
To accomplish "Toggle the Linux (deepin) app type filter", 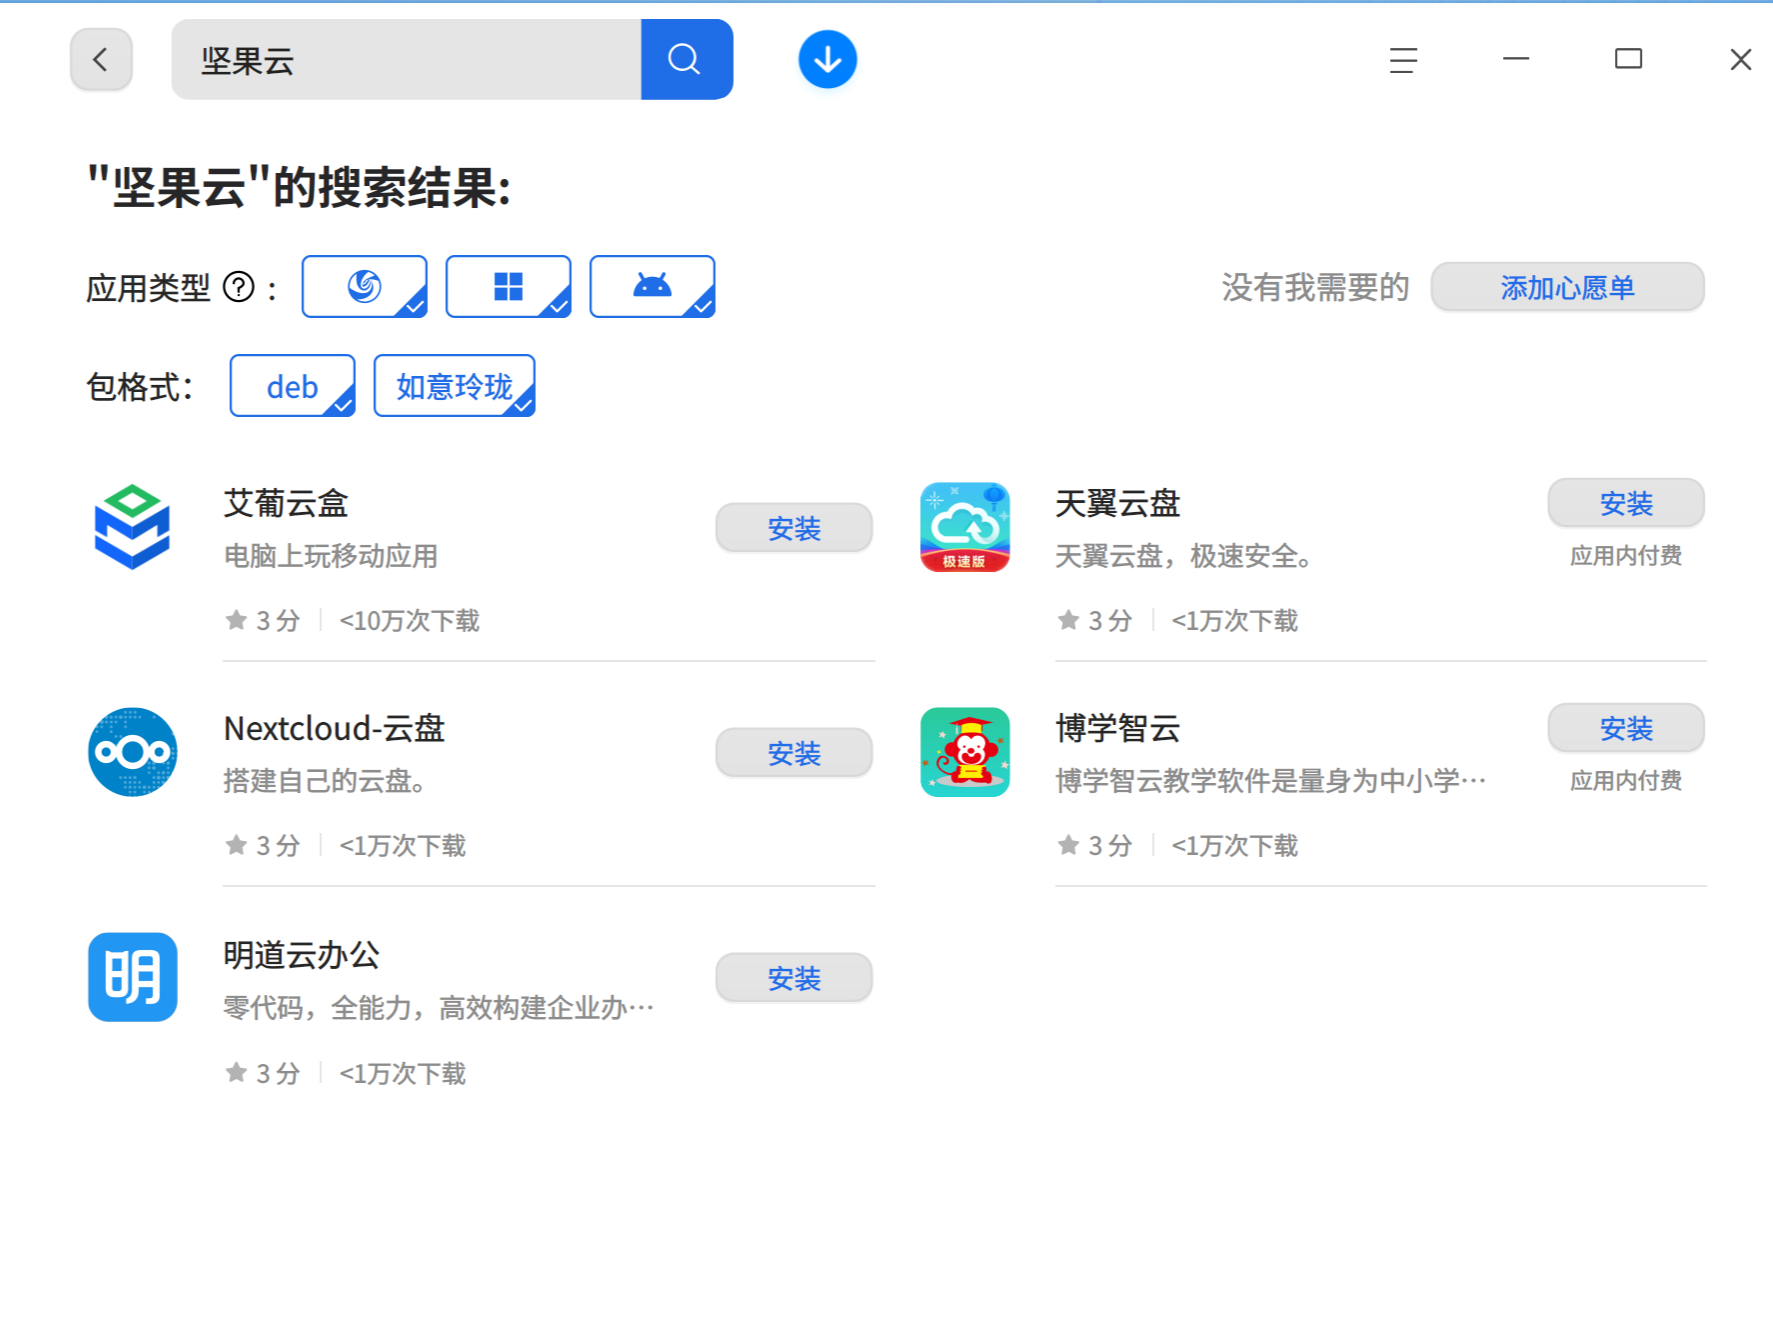I will pos(365,287).
